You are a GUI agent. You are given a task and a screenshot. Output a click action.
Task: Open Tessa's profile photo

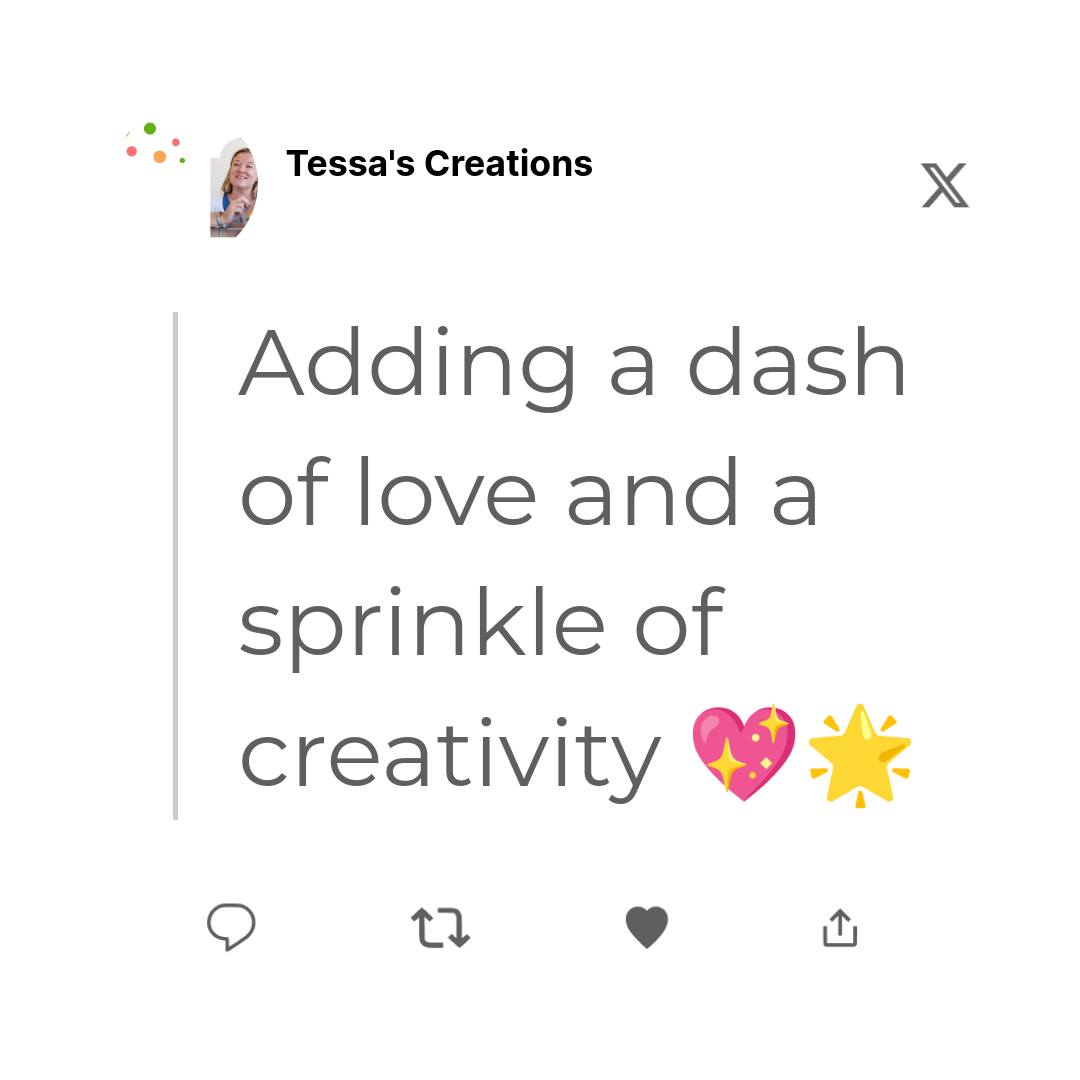pyautogui.click(x=234, y=187)
